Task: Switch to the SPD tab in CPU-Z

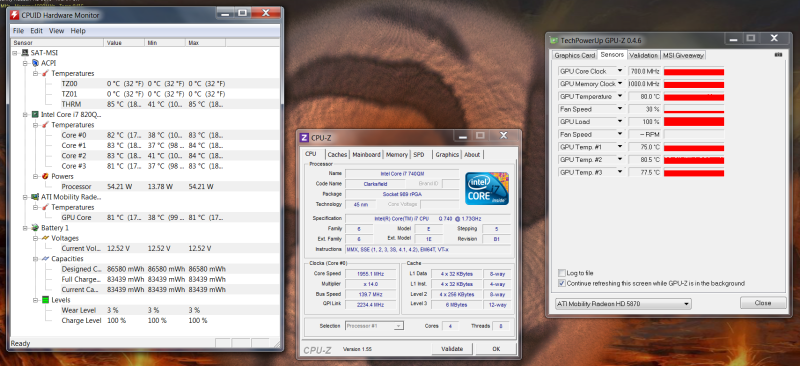Action: [x=418, y=155]
